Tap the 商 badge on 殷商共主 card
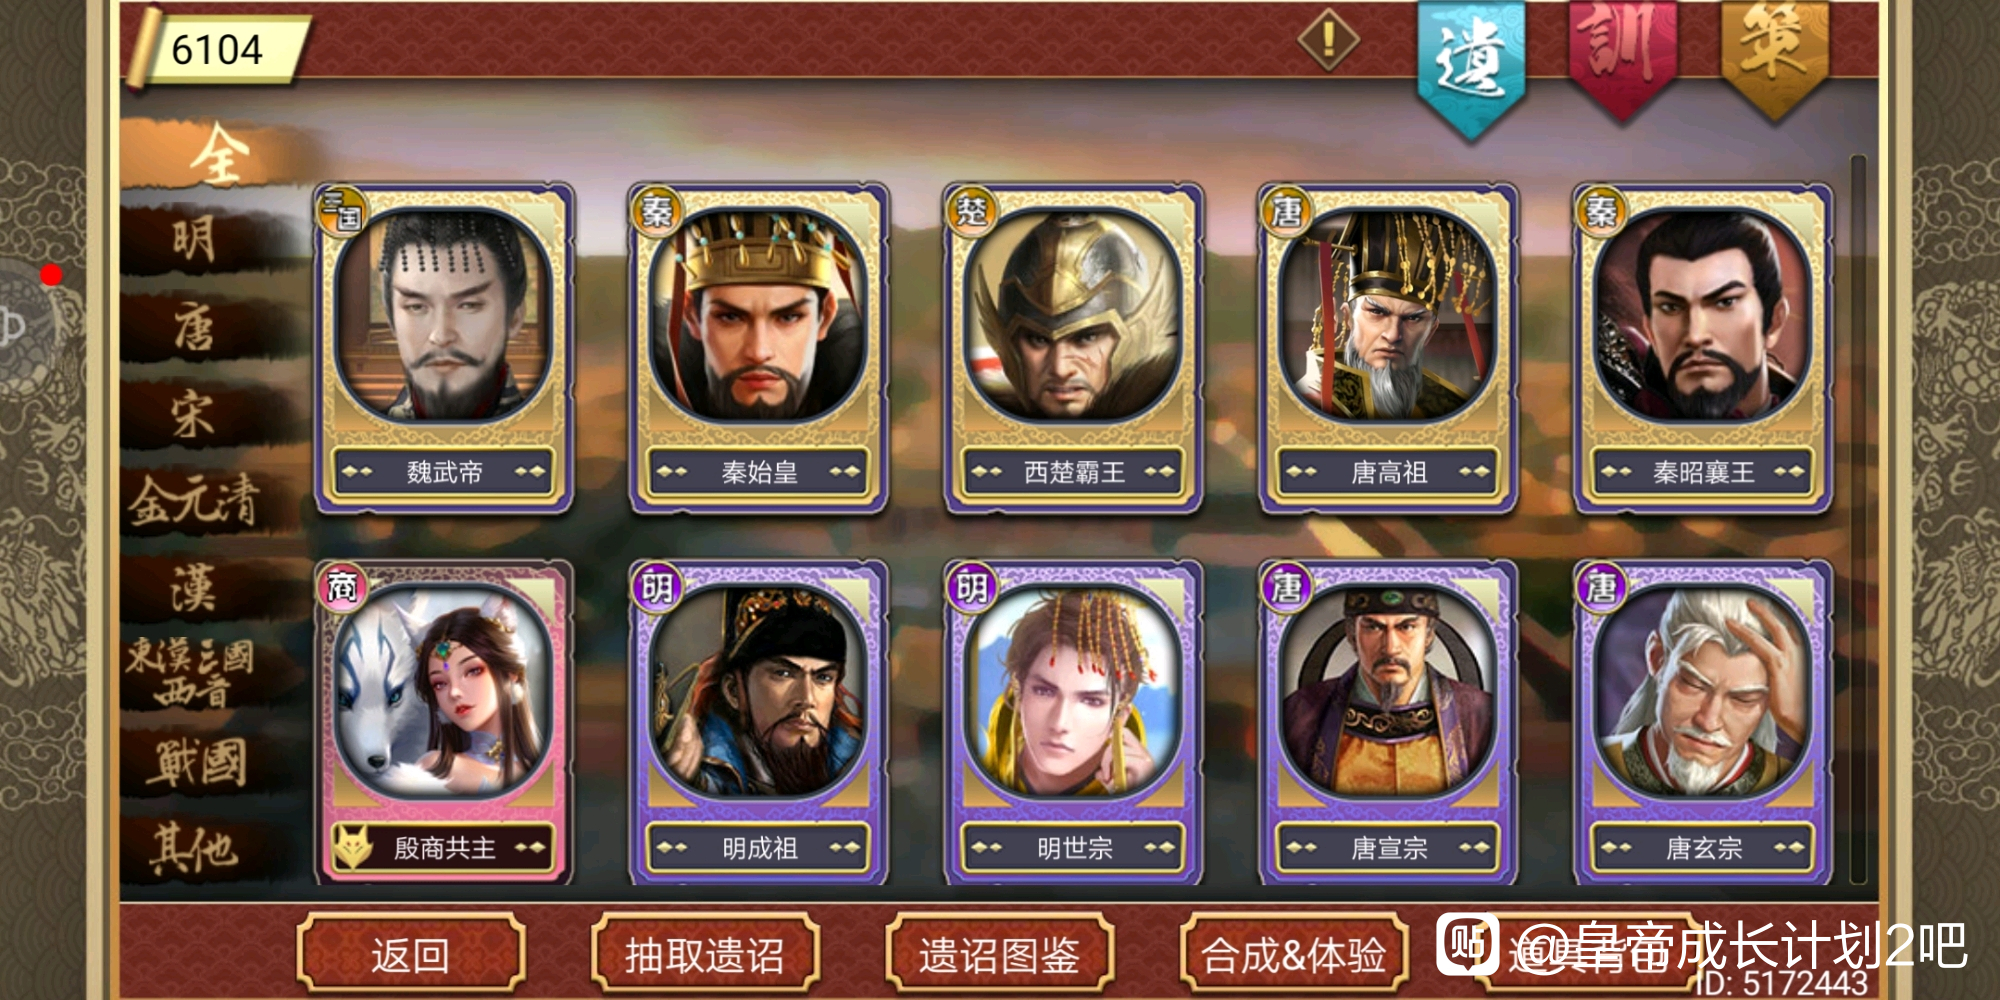This screenshot has height=1000, width=2000. [x=342, y=587]
